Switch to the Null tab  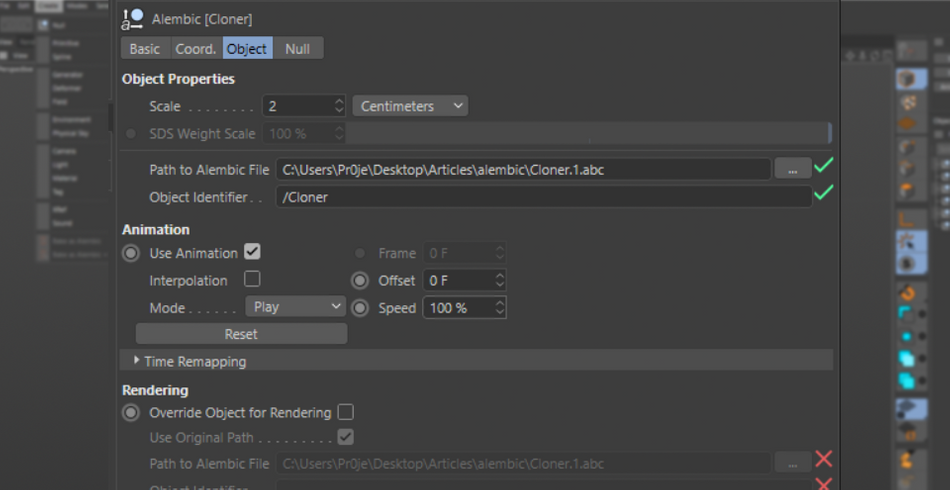point(297,49)
